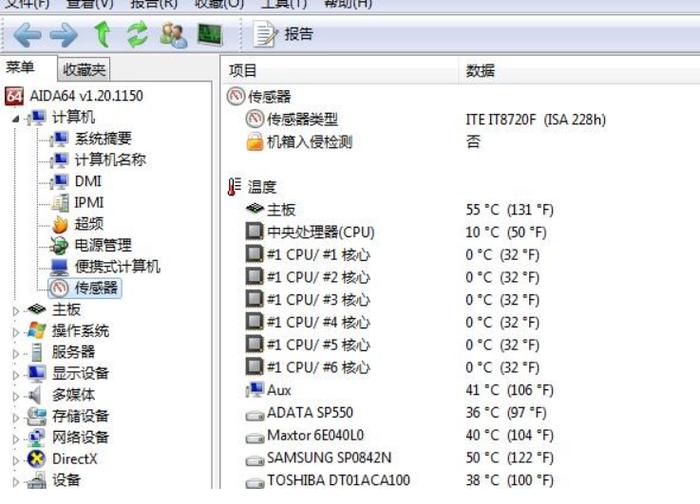This screenshot has width=700, height=504.
Task: Expand the 网络设备 tree node
Action: tap(16, 439)
